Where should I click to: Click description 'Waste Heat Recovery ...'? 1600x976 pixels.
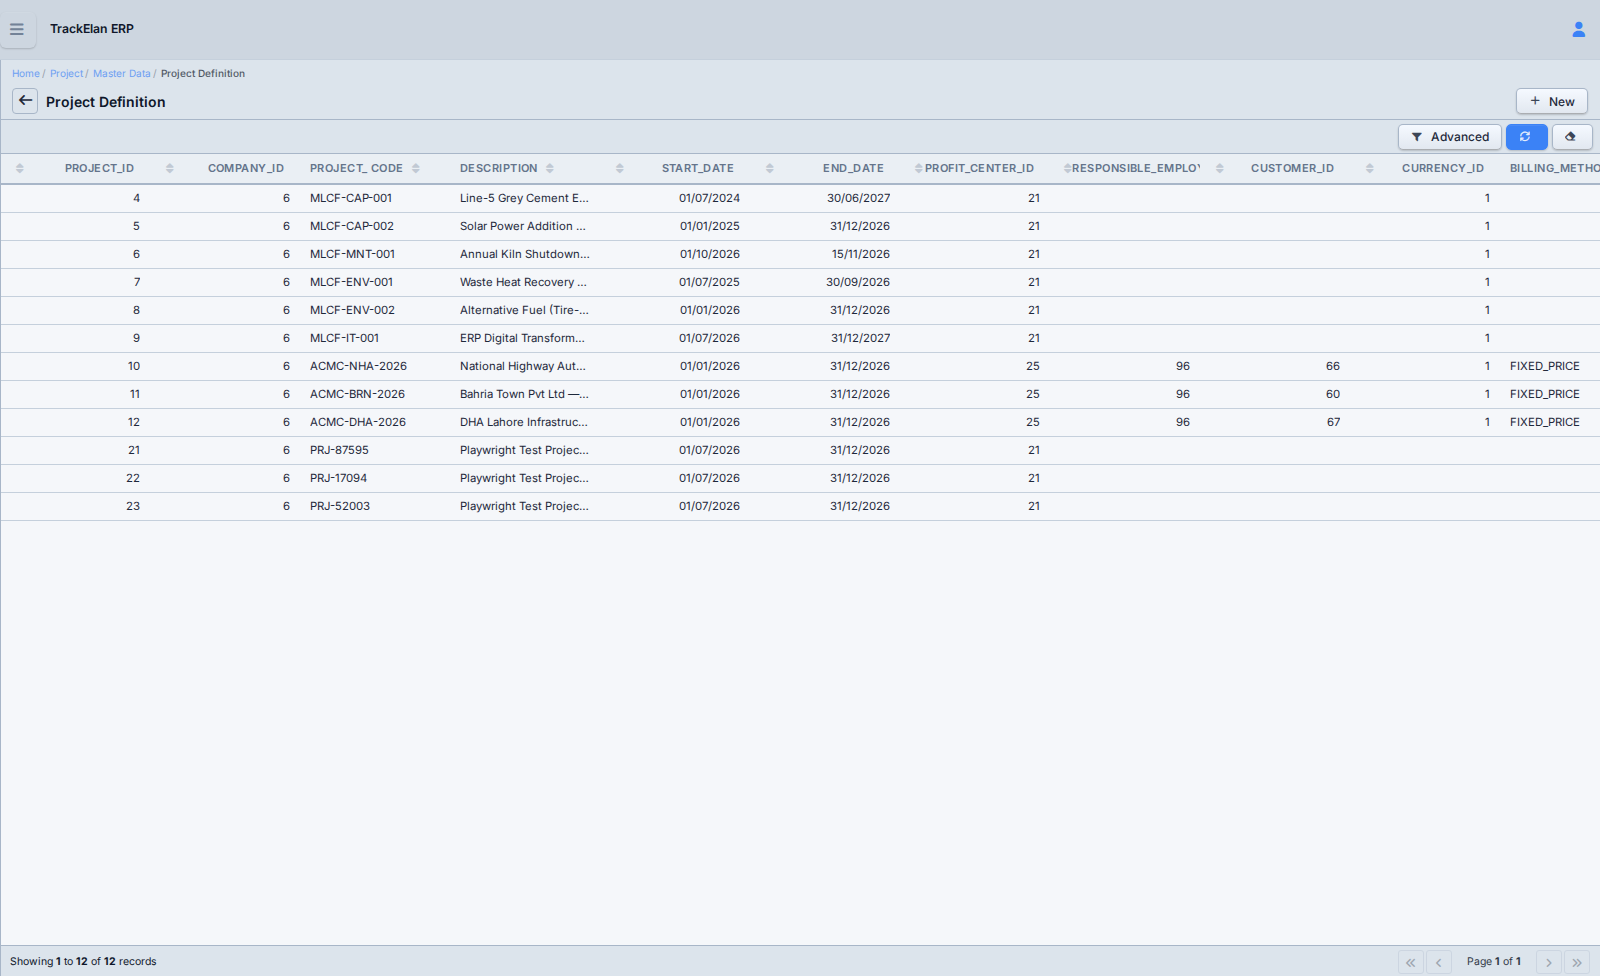click(523, 282)
